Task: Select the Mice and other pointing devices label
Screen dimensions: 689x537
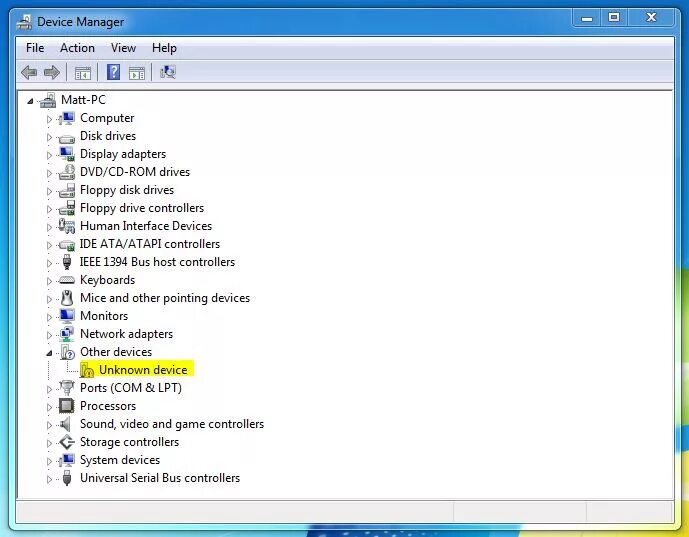Action: 165,298
